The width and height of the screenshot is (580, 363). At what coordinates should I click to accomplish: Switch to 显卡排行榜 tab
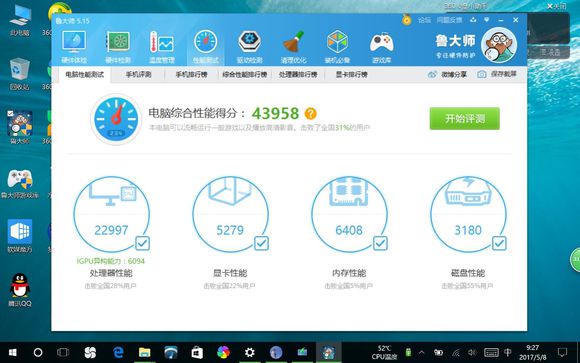pyautogui.click(x=351, y=74)
